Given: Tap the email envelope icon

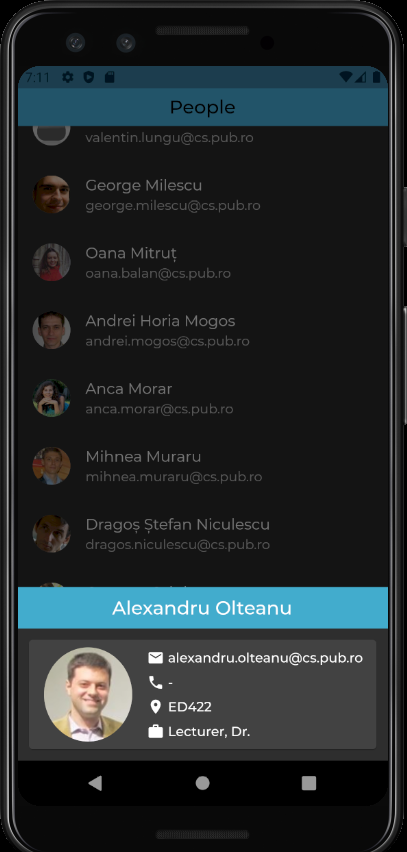Looking at the screenshot, I should tap(155, 658).
